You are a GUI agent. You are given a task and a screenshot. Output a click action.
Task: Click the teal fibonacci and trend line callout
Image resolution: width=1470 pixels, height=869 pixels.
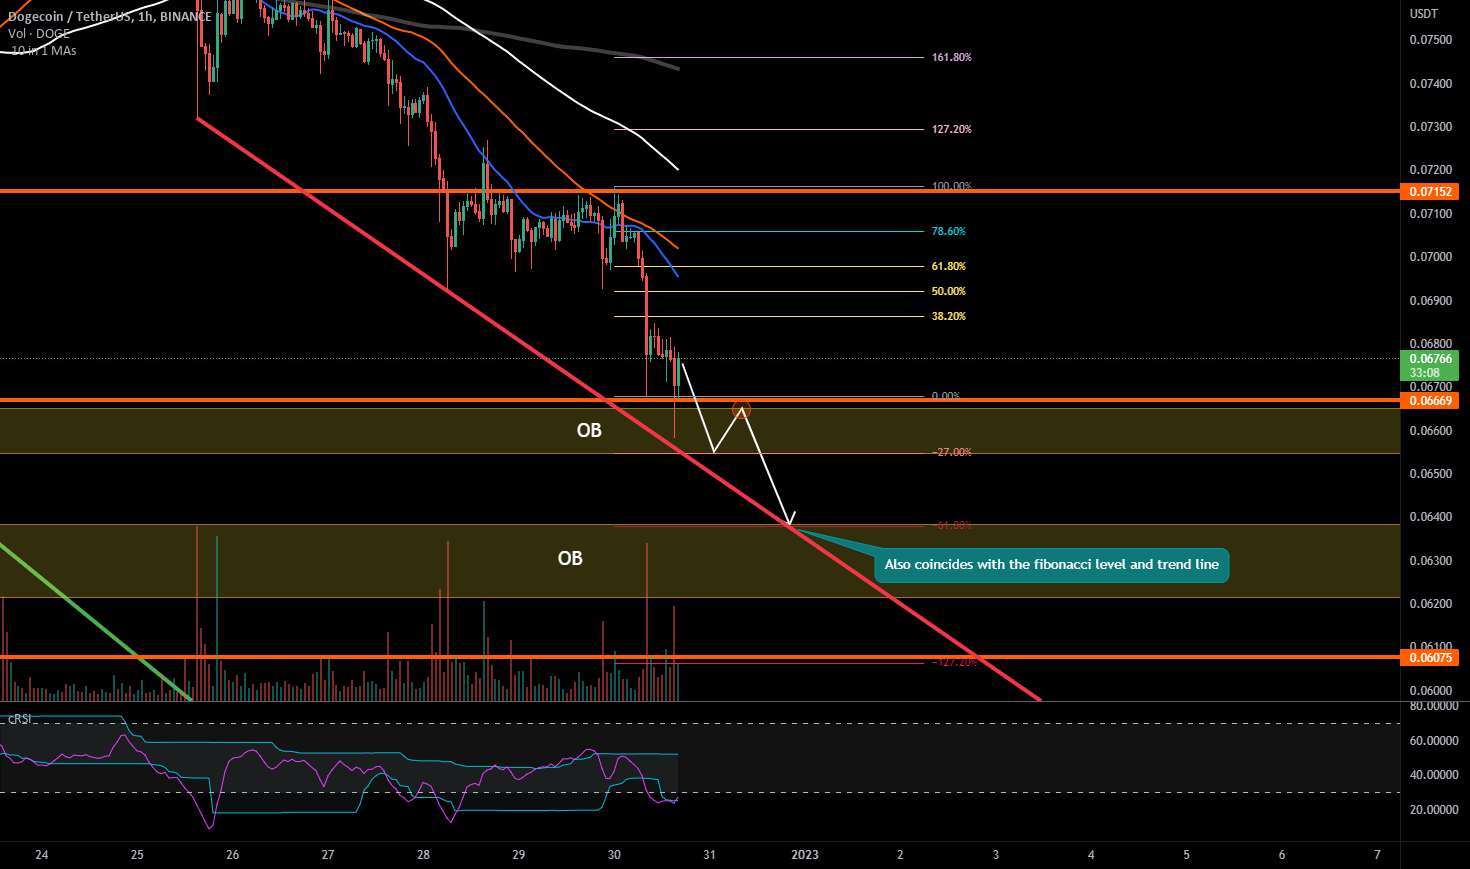tap(1052, 565)
